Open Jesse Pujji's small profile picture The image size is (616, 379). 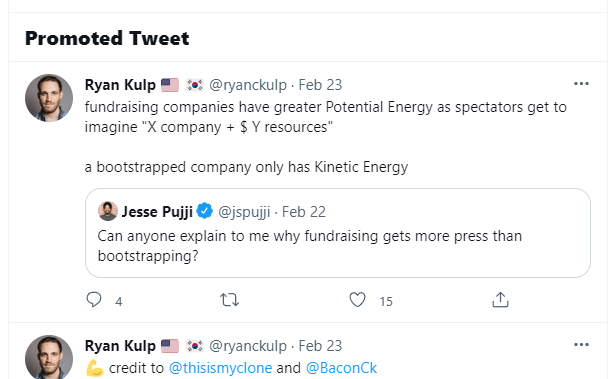[108, 211]
